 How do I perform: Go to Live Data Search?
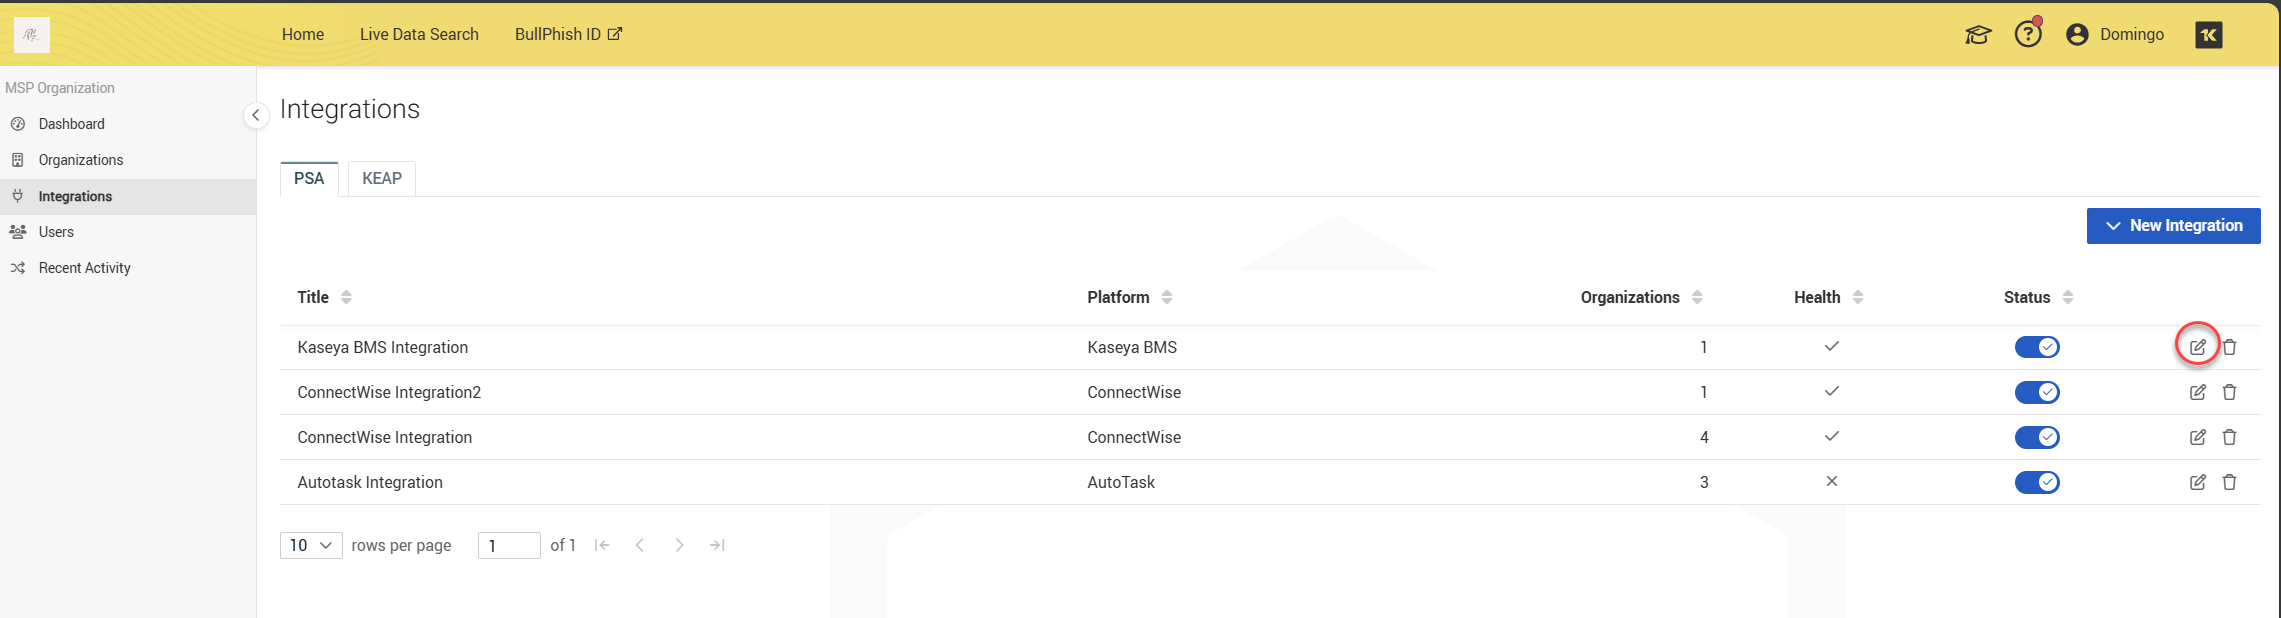click(x=419, y=34)
